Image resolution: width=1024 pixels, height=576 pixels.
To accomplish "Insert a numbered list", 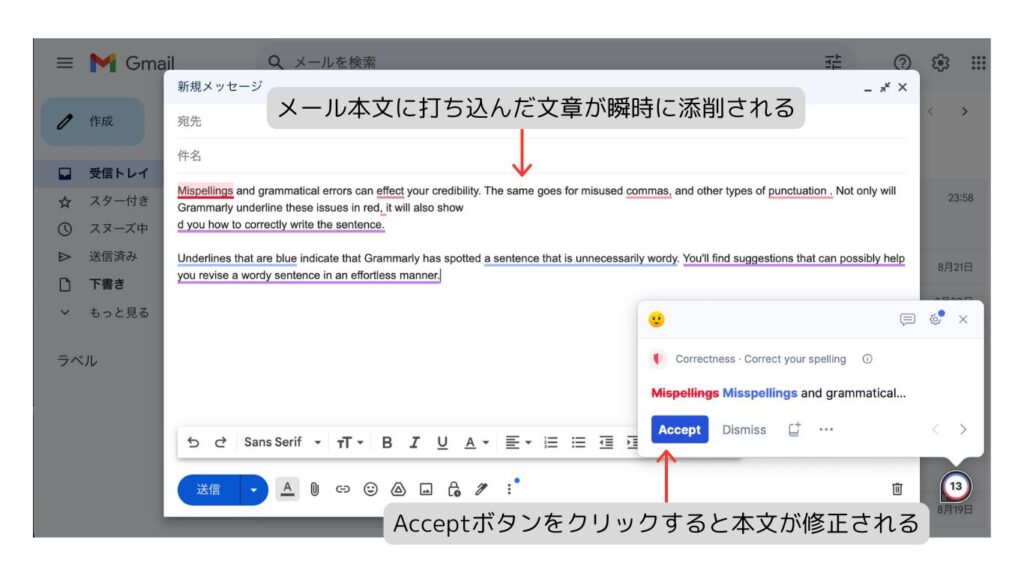I will pyautogui.click(x=551, y=442).
